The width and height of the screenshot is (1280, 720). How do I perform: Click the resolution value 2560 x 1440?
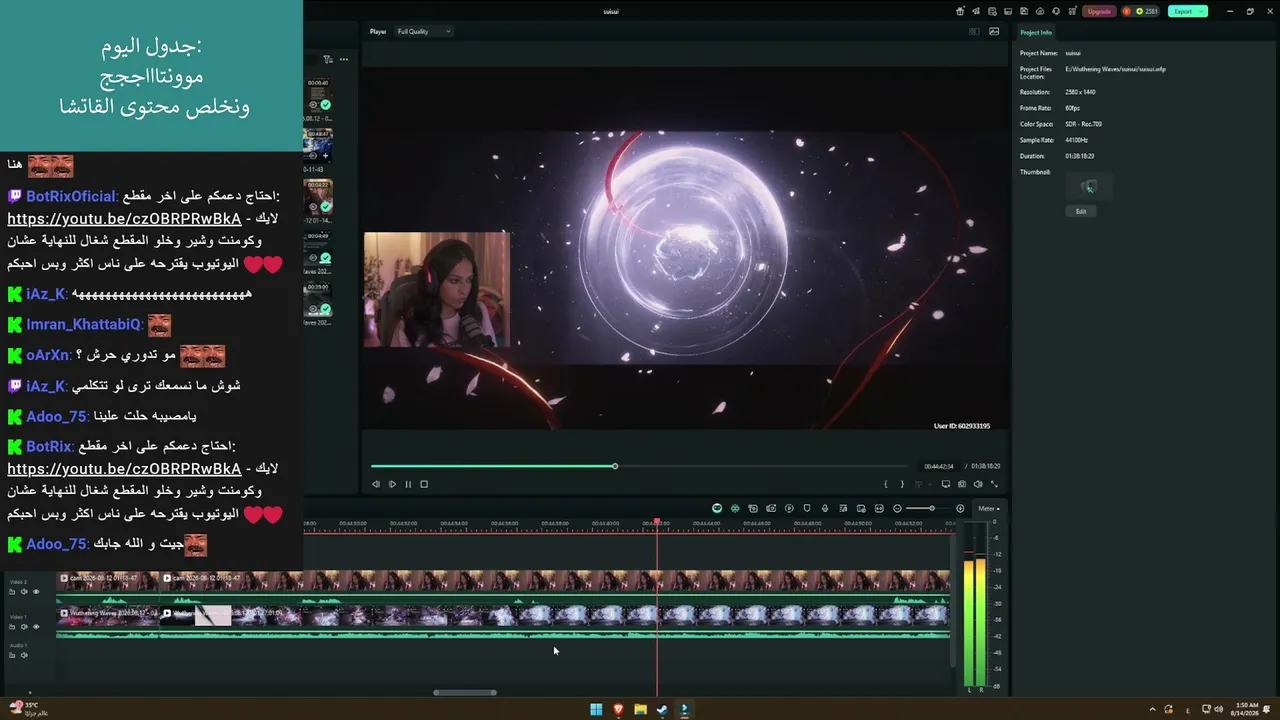[x=1080, y=92]
